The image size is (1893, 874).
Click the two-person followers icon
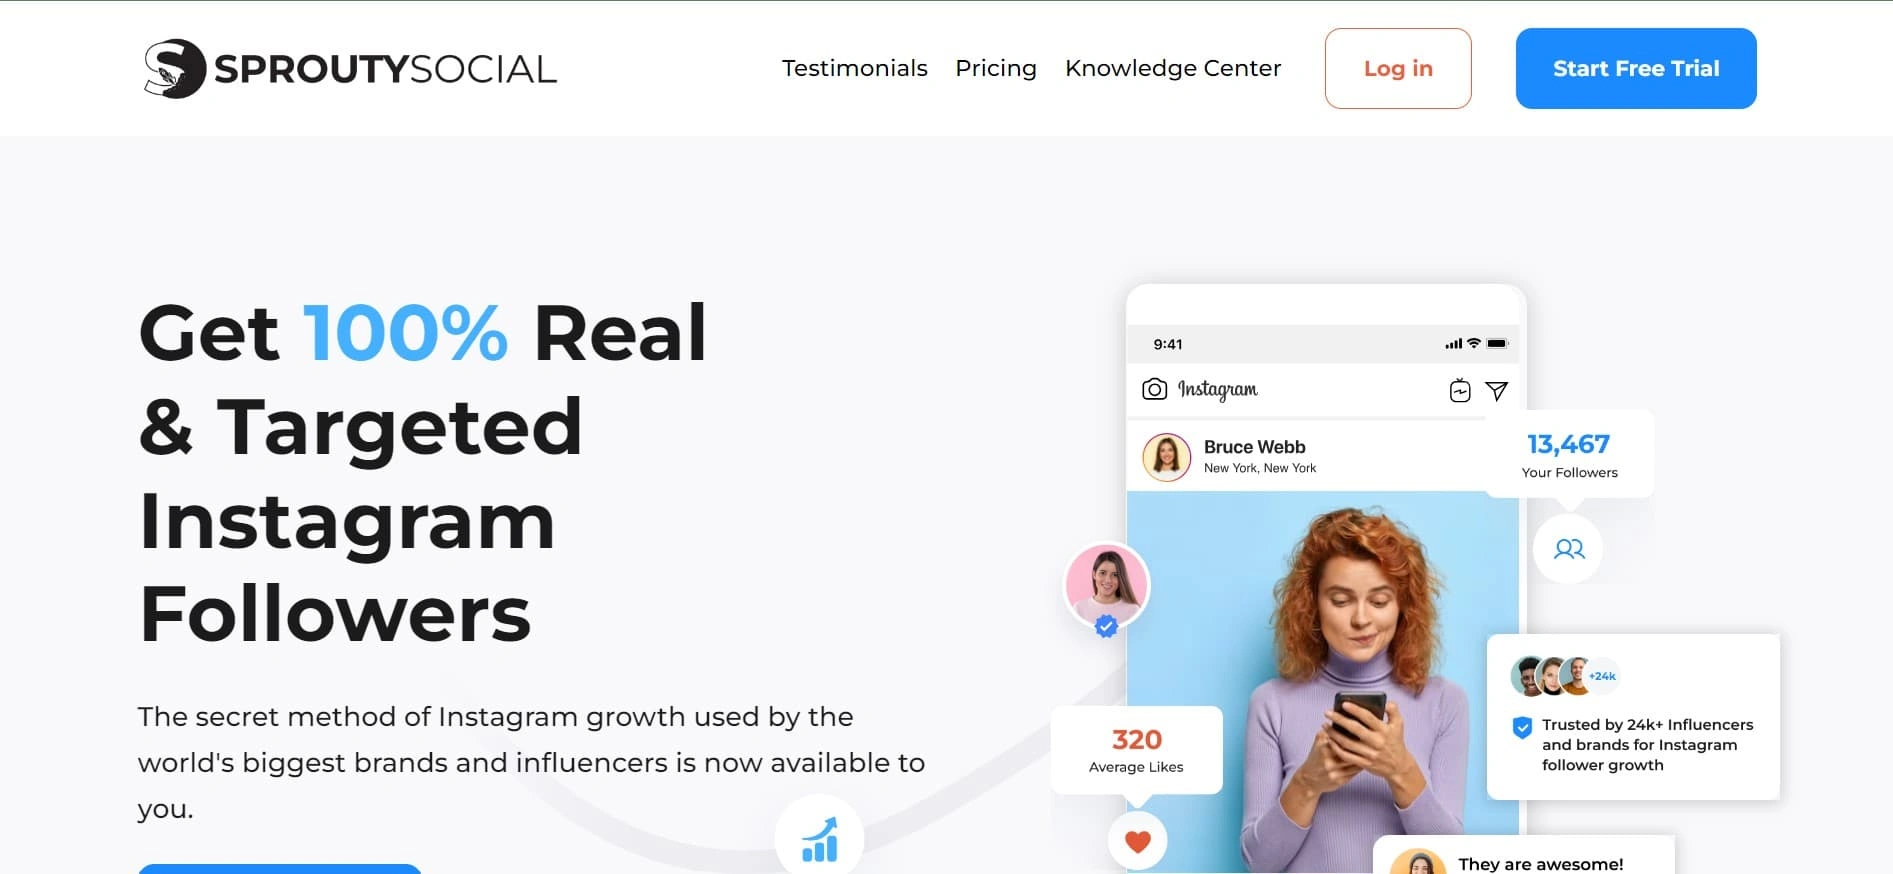click(1568, 548)
